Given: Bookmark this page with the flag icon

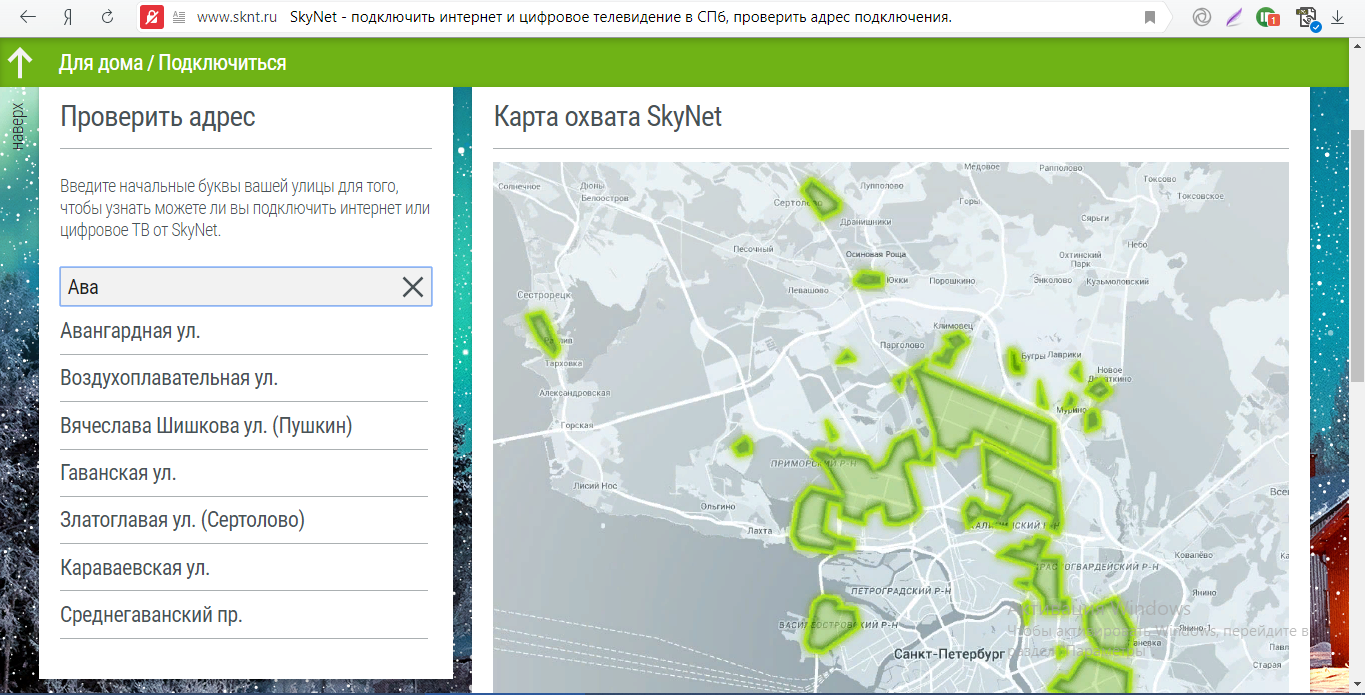Looking at the screenshot, I should coord(1150,17).
